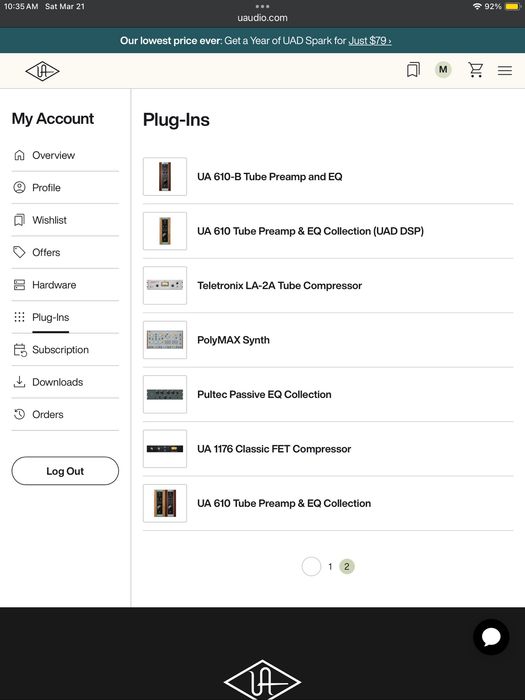Open the wishlist bookmark icon in header

click(413, 70)
